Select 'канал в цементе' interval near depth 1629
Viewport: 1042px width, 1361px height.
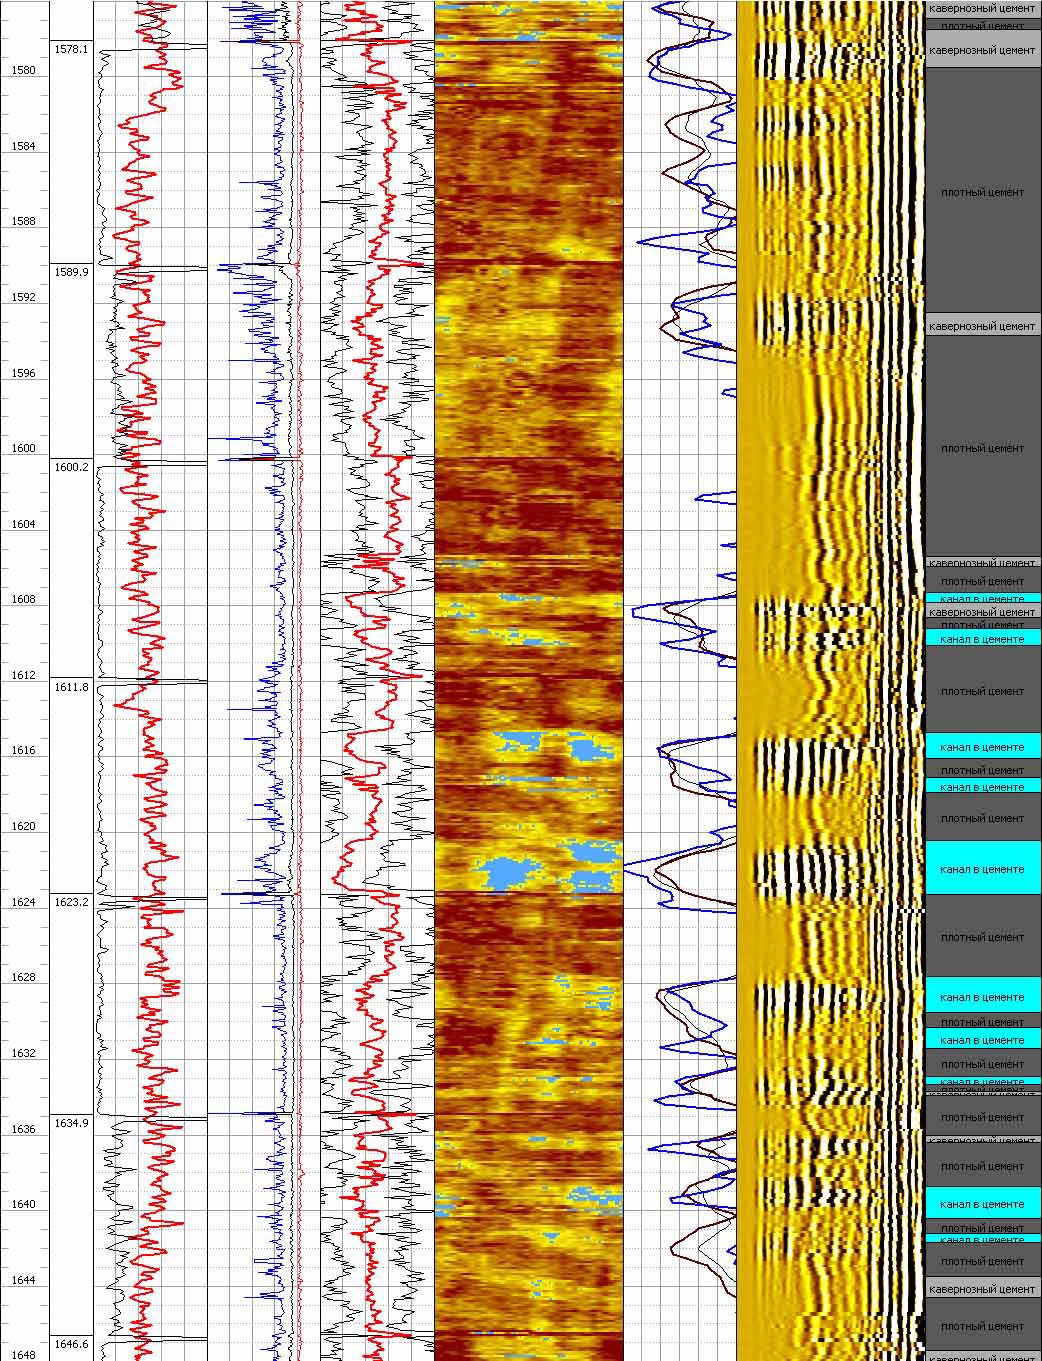tap(983, 997)
